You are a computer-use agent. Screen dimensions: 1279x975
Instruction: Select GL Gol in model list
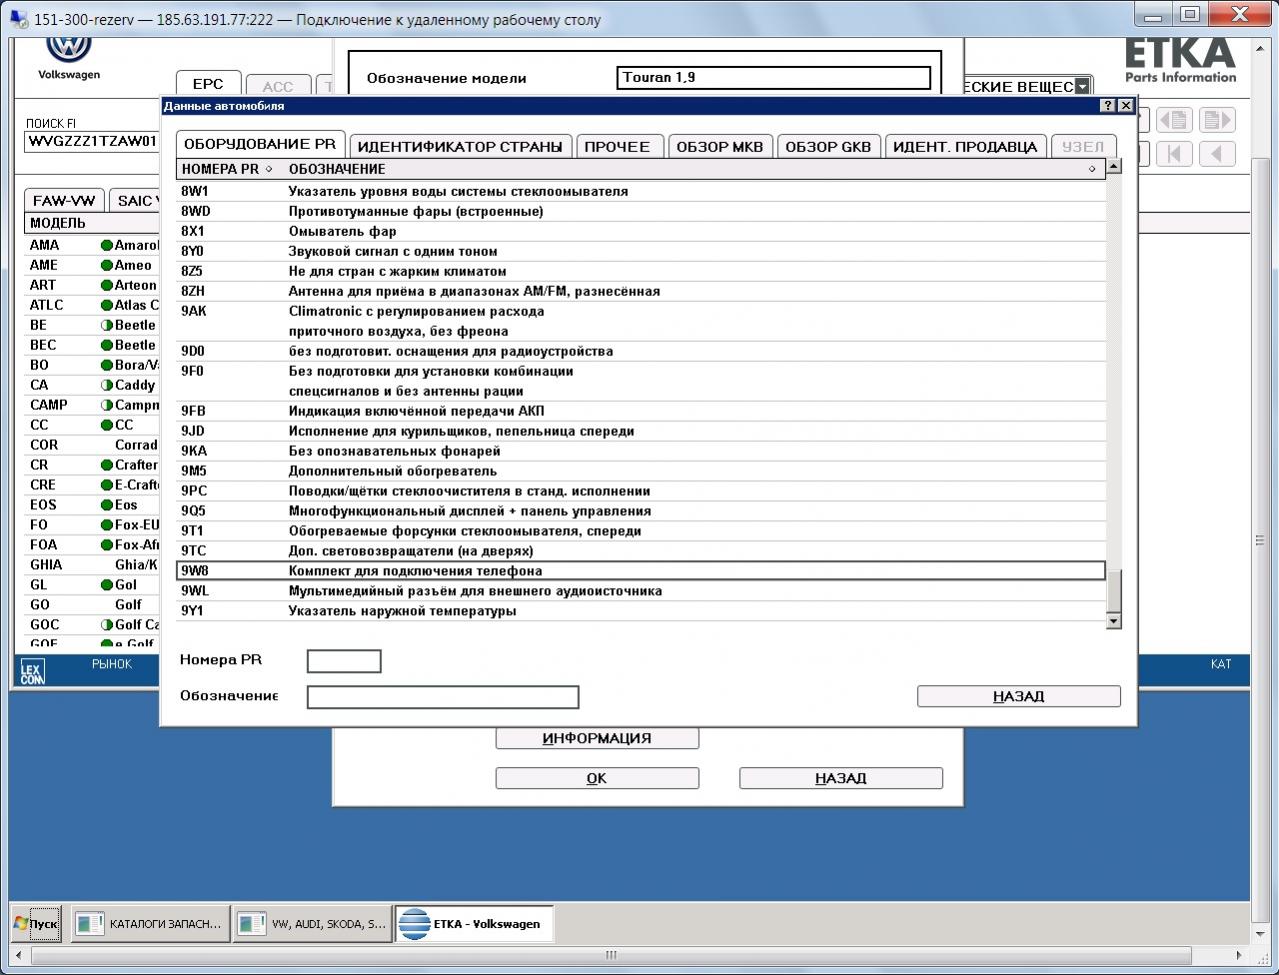pos(92,585)
